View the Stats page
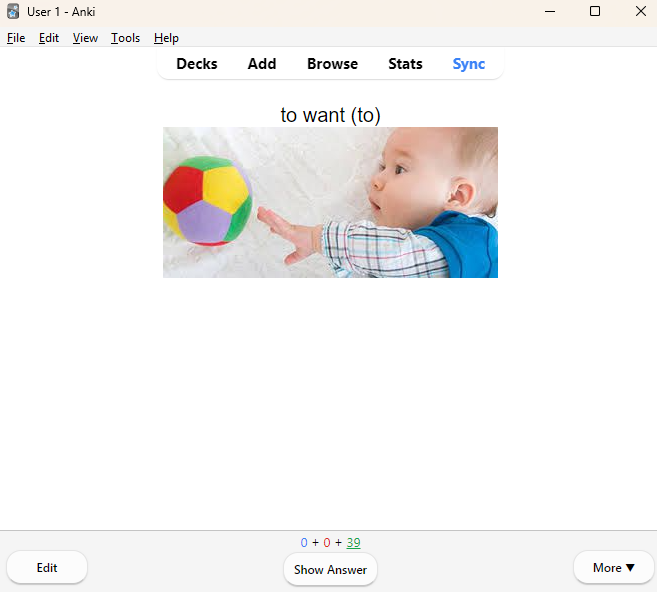 [x=405, y=64]
